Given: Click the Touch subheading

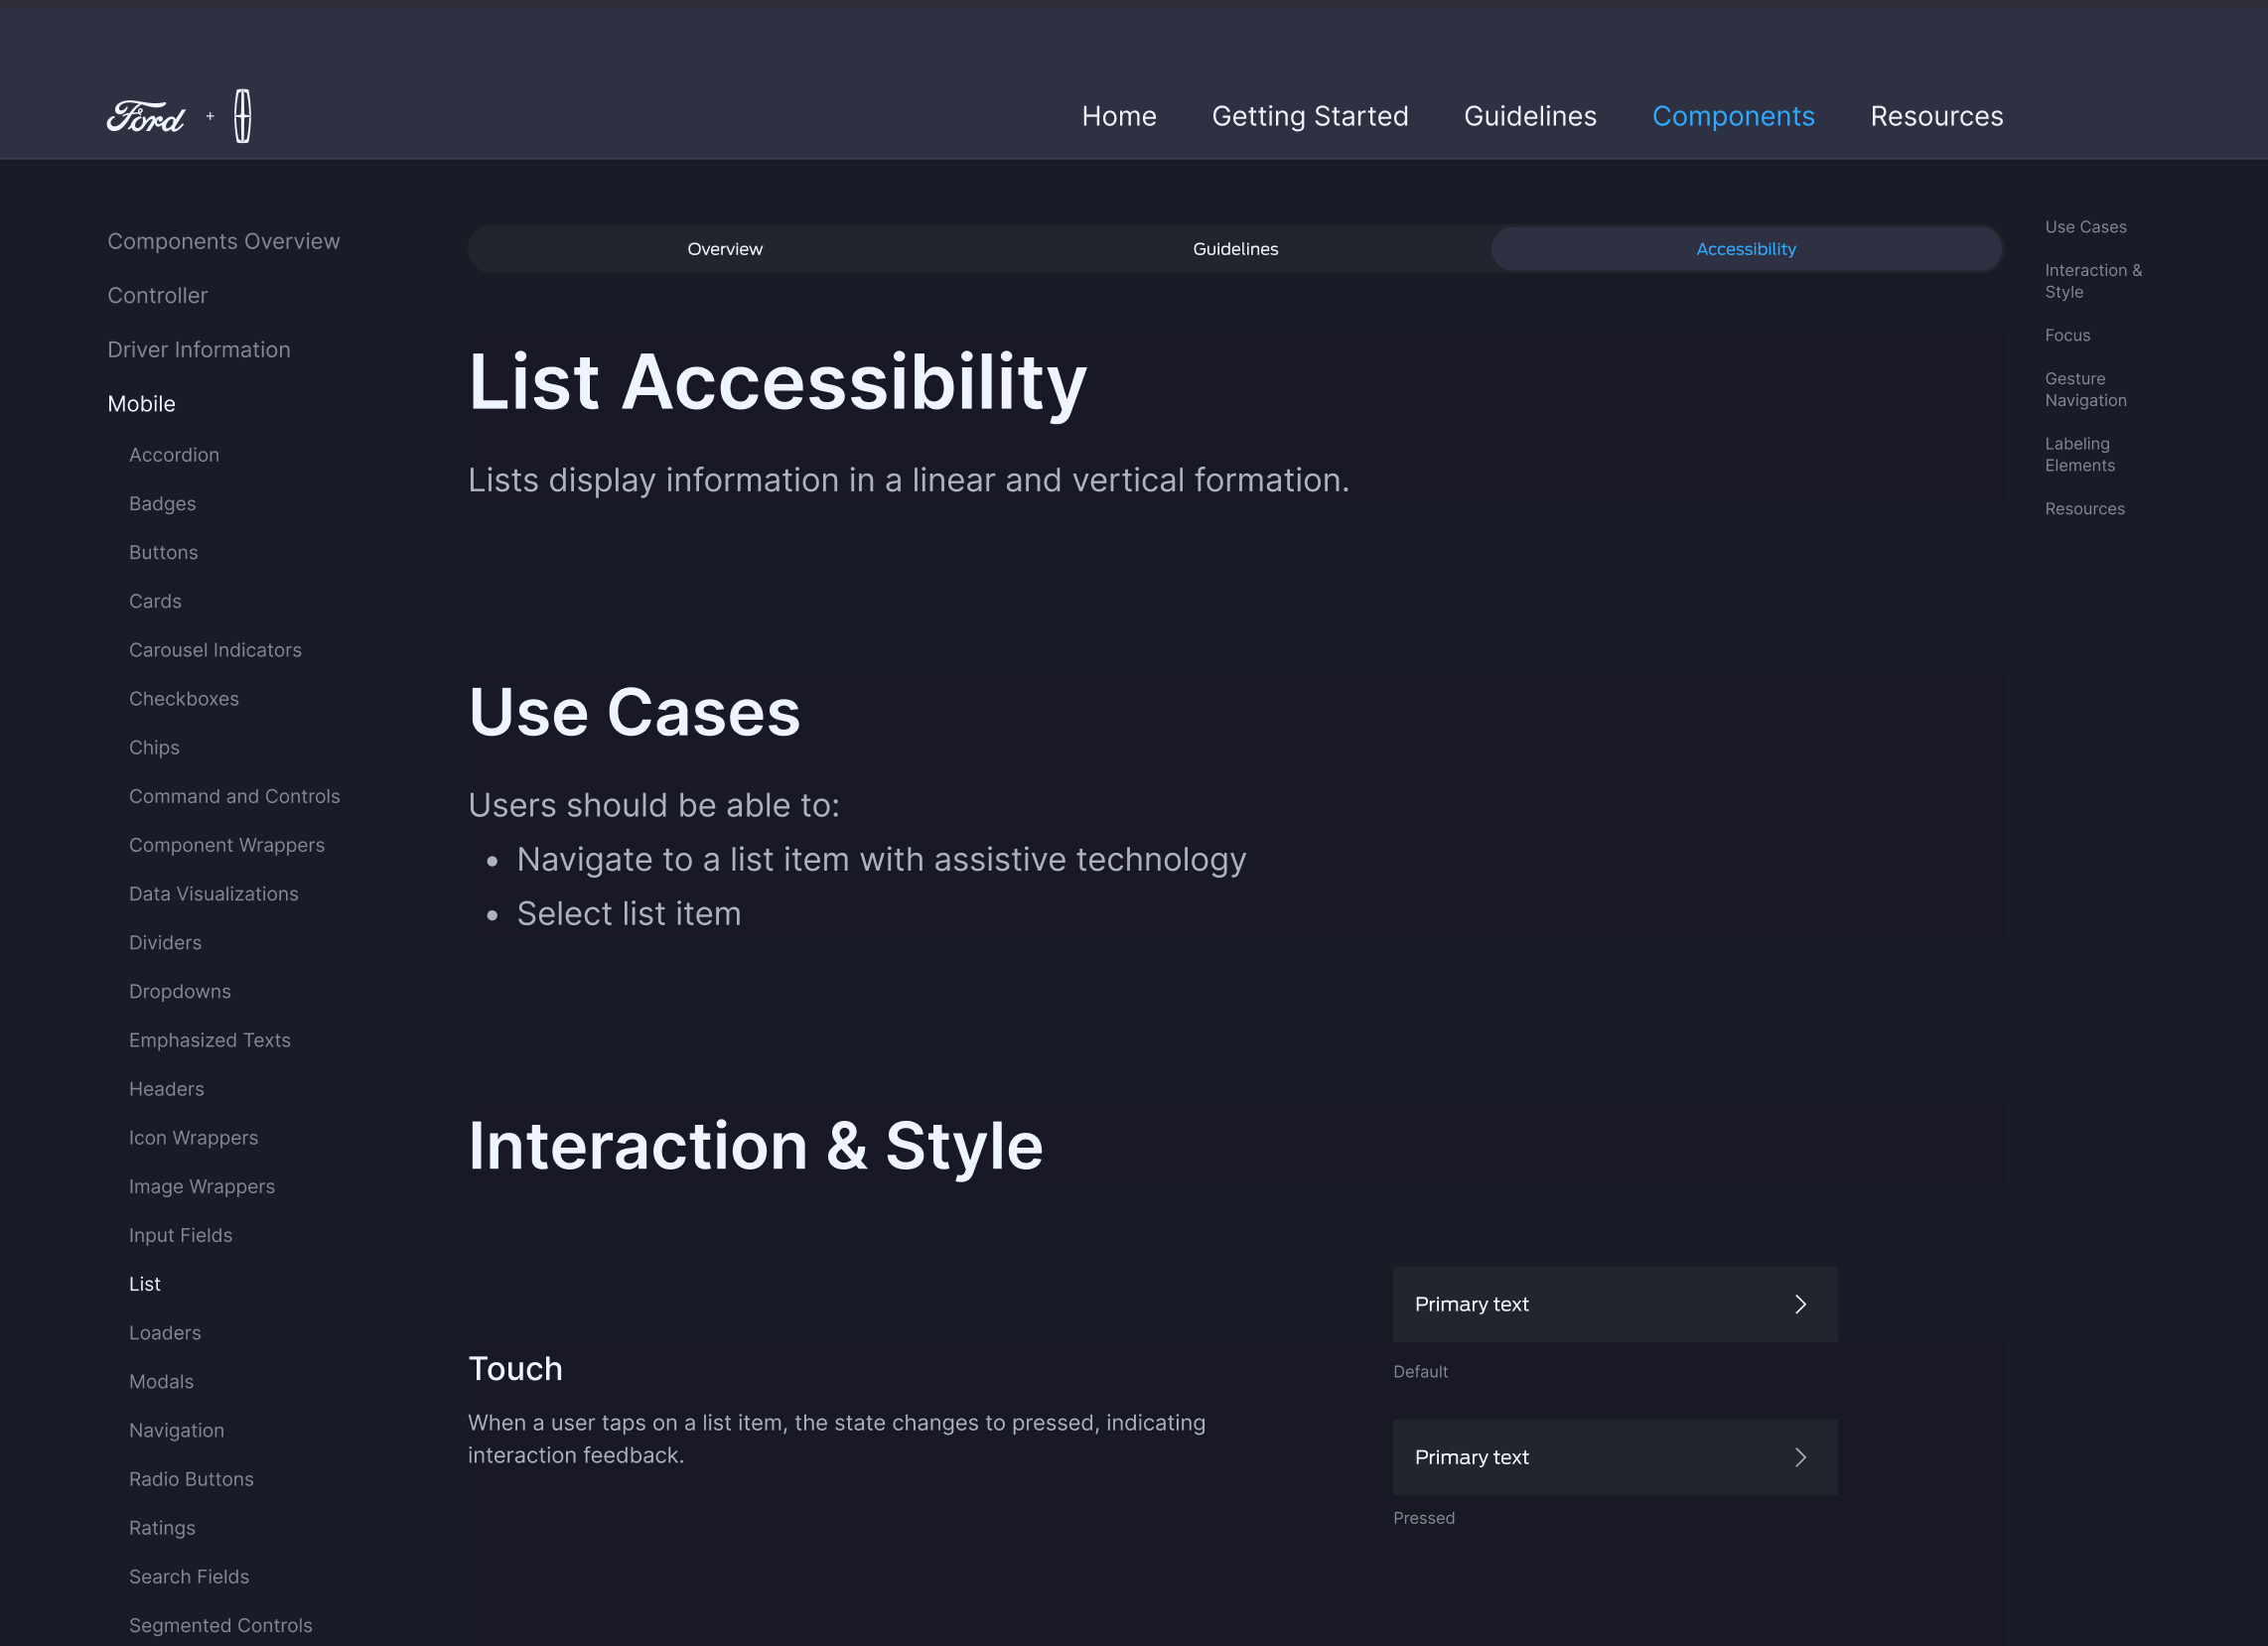Looking at the screenshot, I should point(515,1369).
